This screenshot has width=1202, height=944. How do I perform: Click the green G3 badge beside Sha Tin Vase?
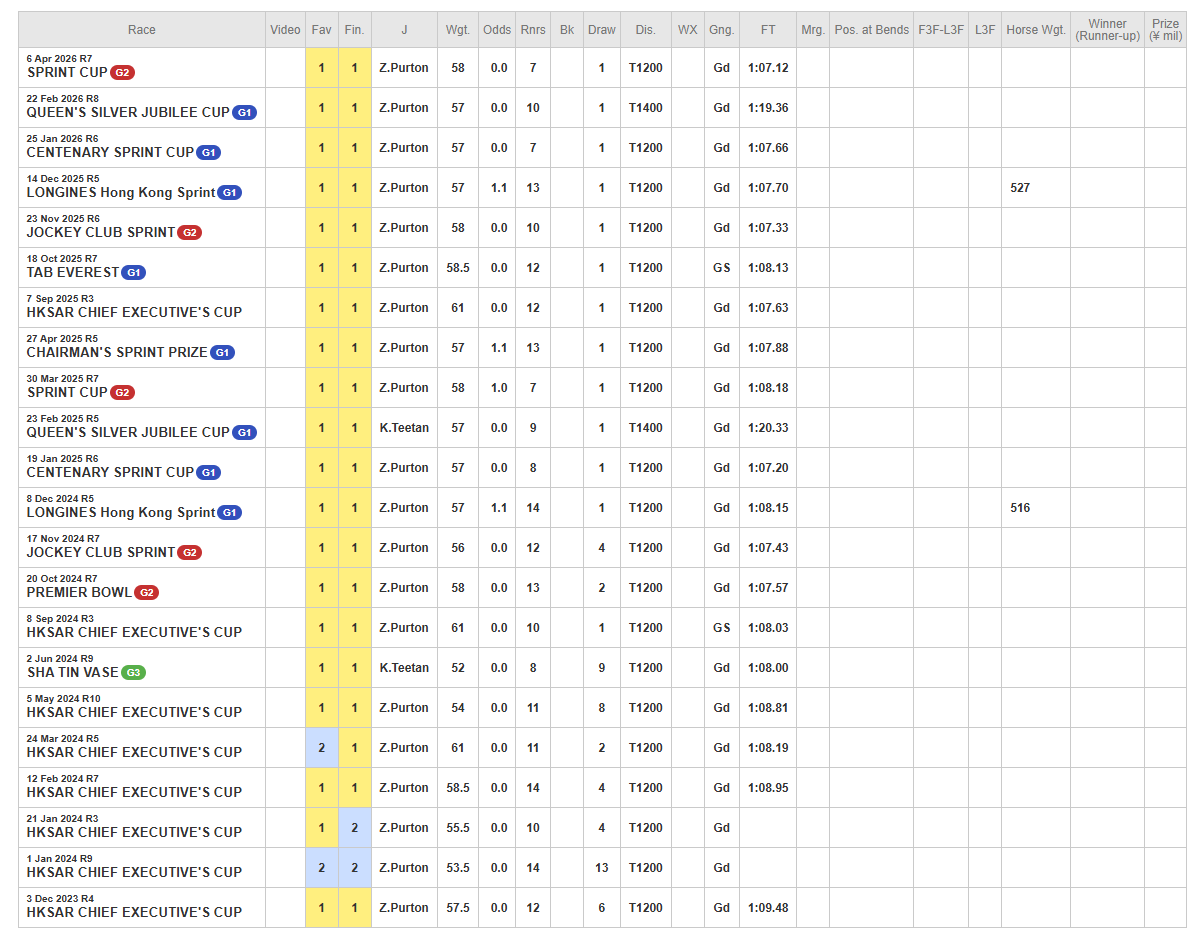point(134,673)
